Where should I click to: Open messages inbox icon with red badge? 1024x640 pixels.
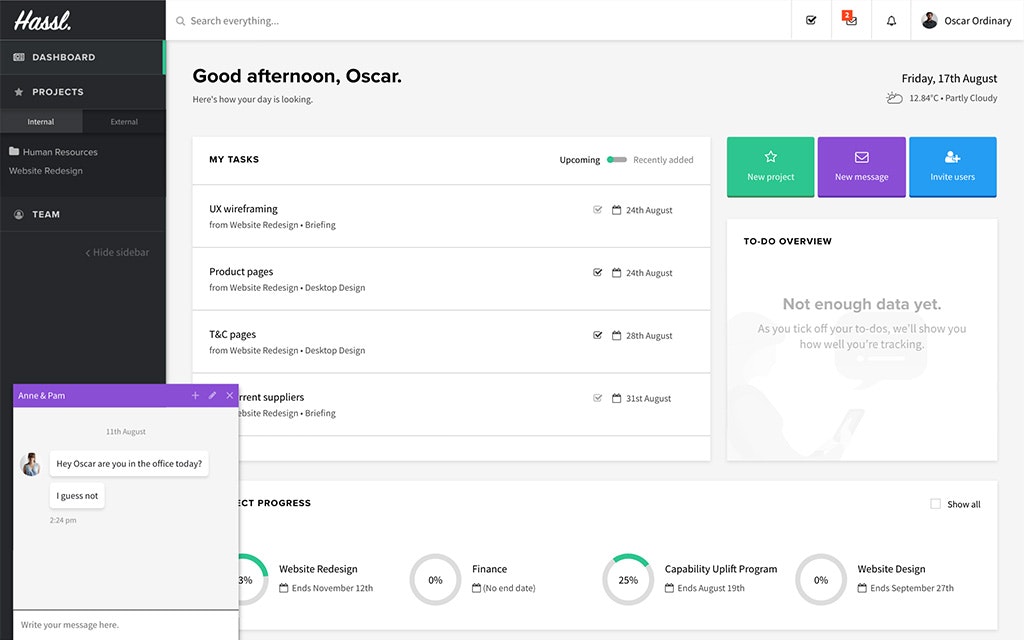(x=850, y=18)
